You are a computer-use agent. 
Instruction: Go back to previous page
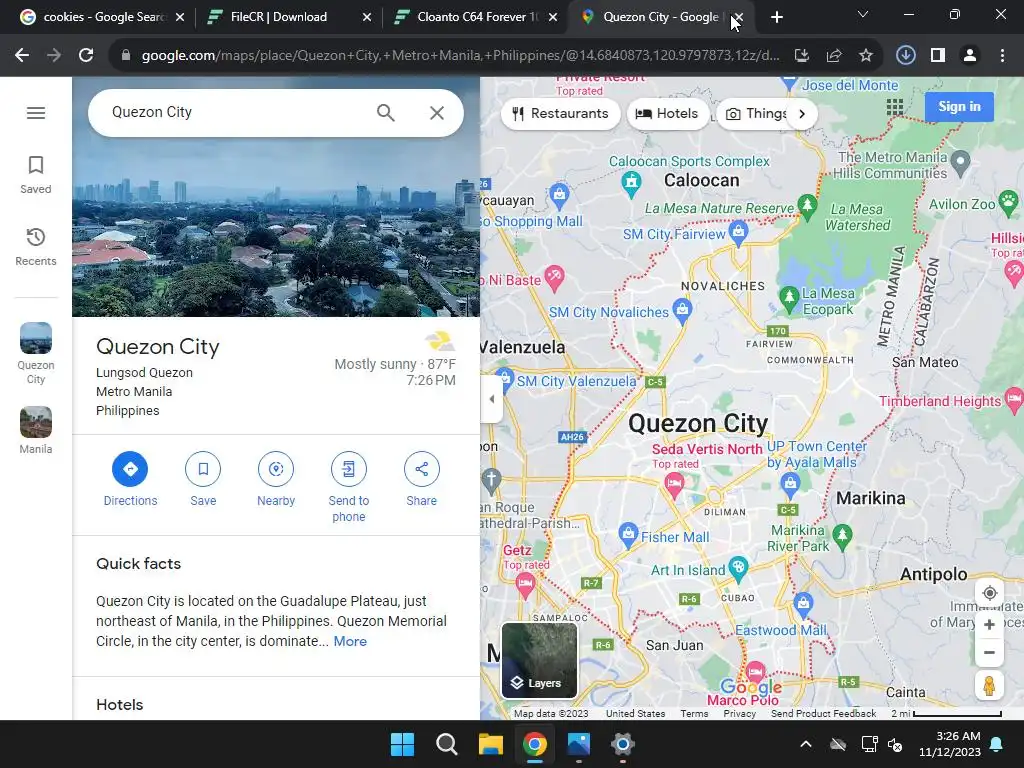[x=22, y=56]
